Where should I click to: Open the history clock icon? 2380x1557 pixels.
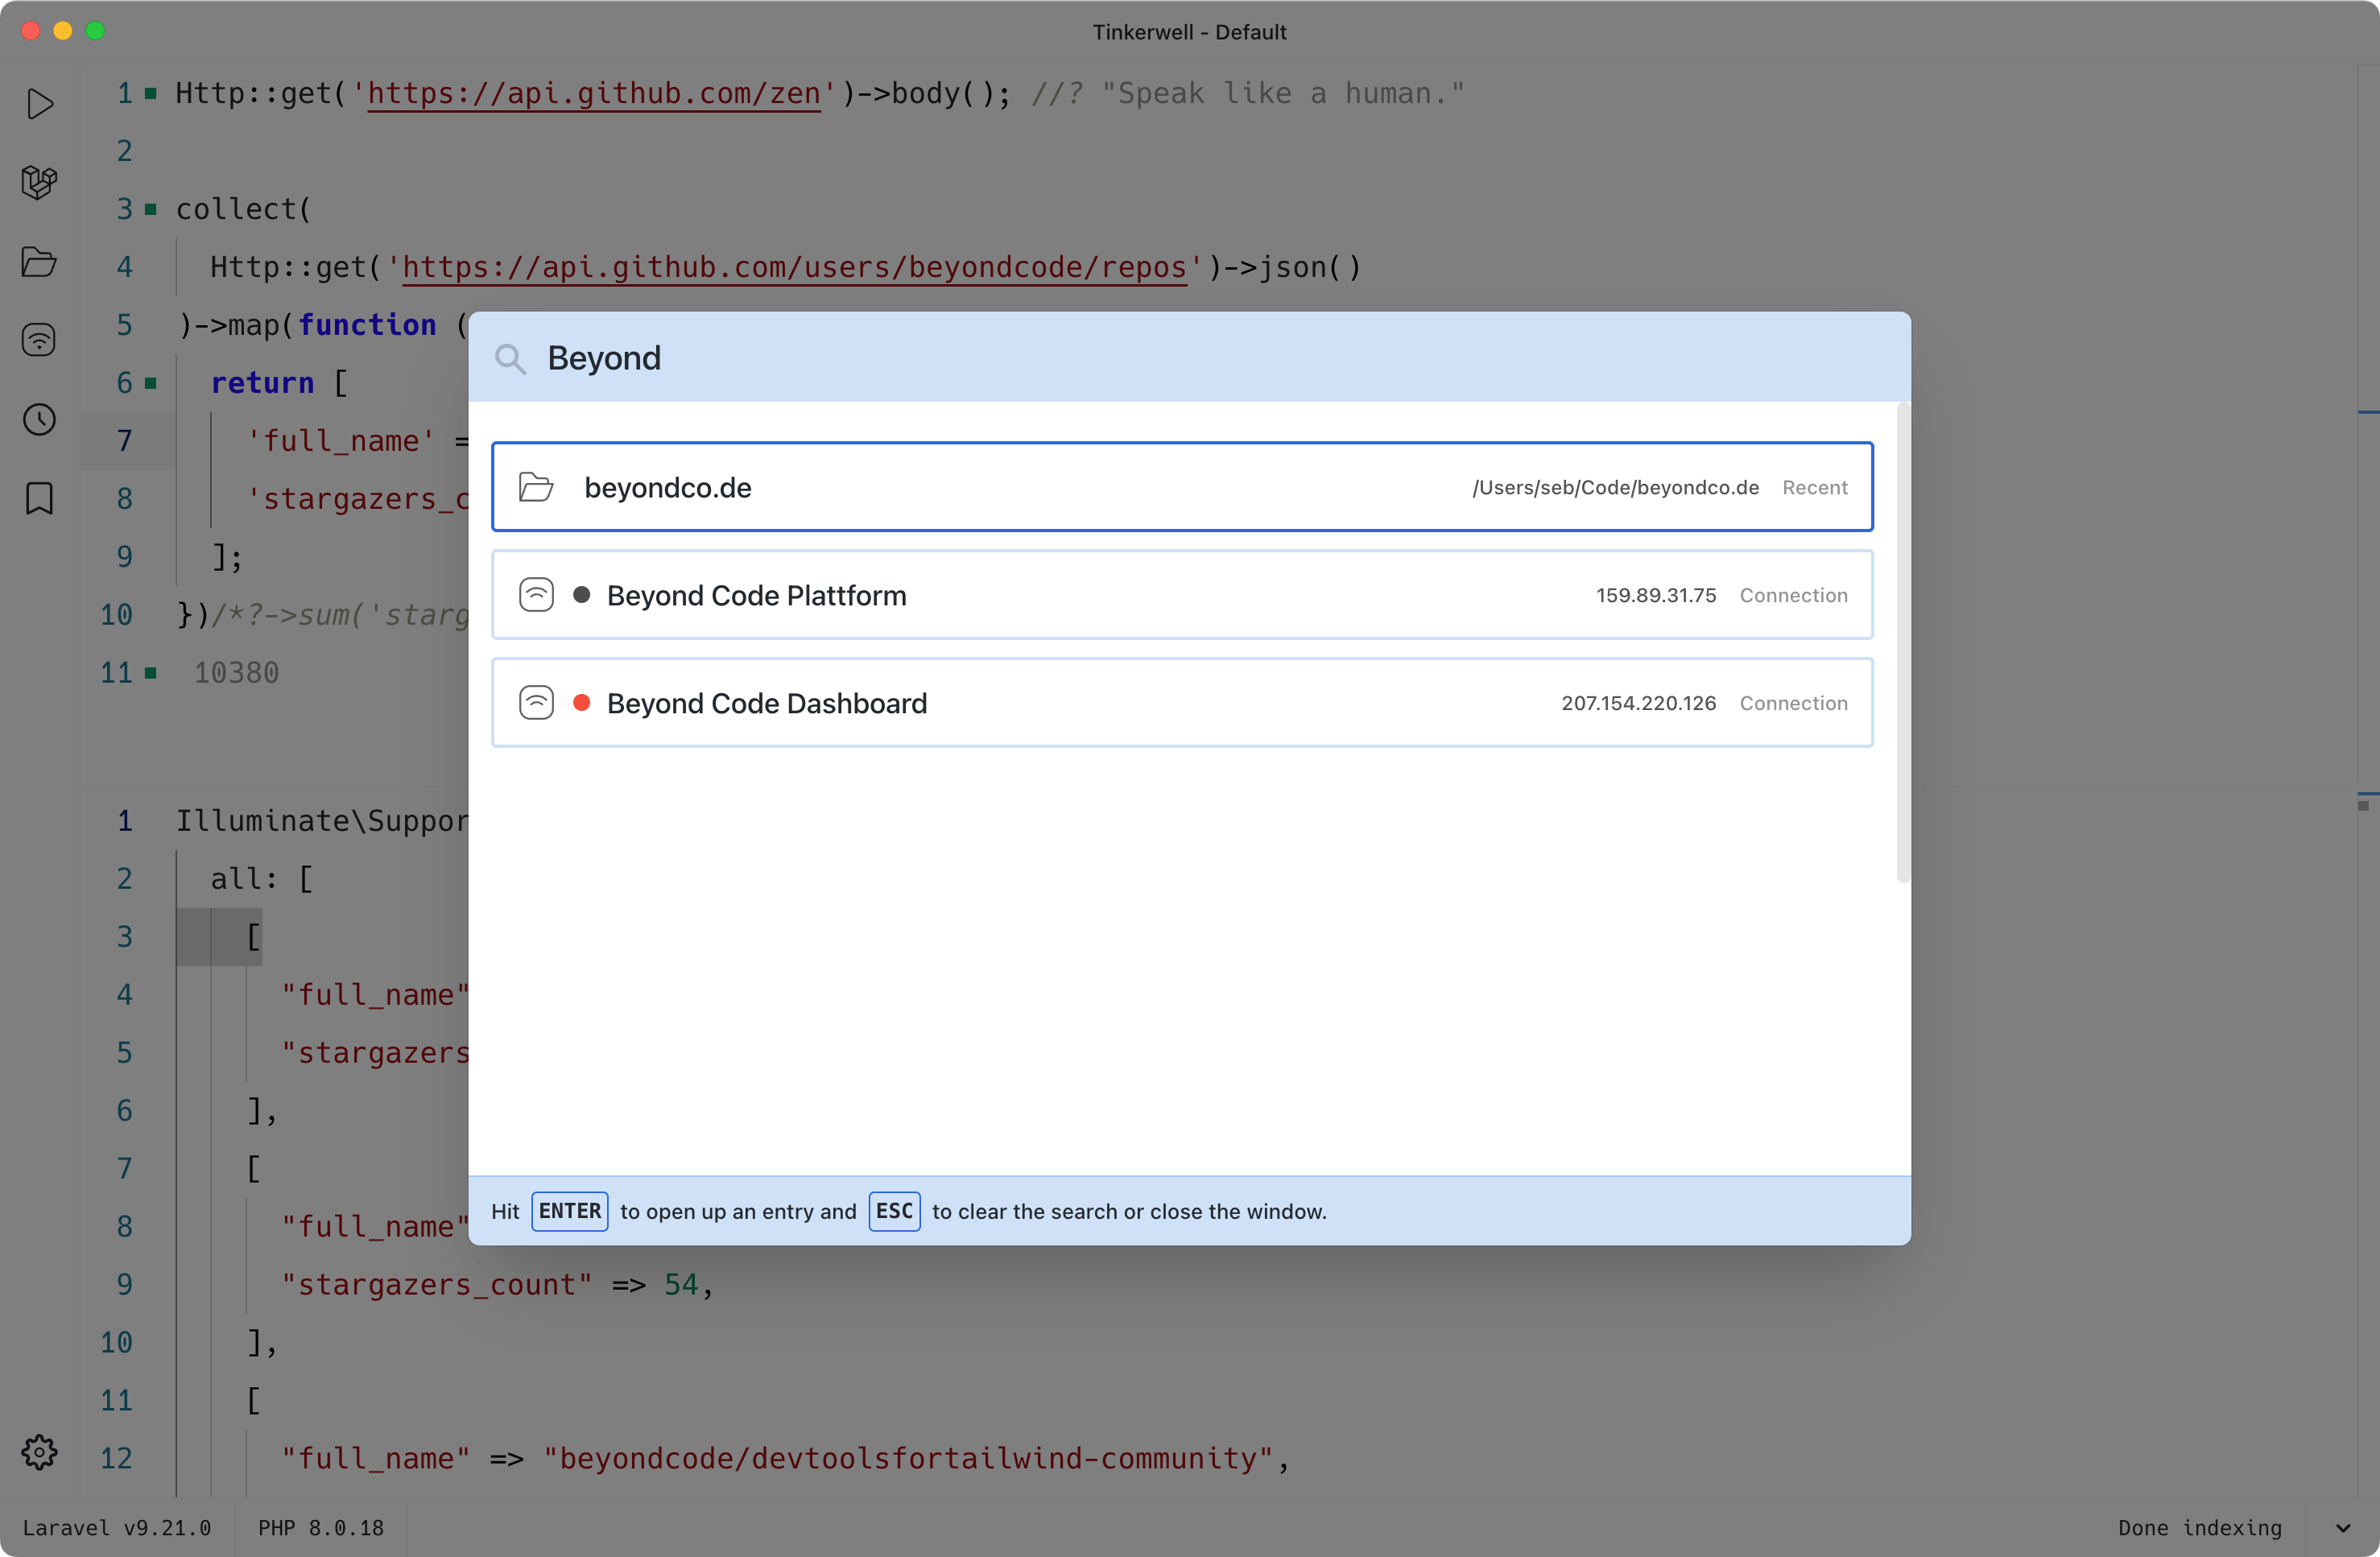click(39, 419)
